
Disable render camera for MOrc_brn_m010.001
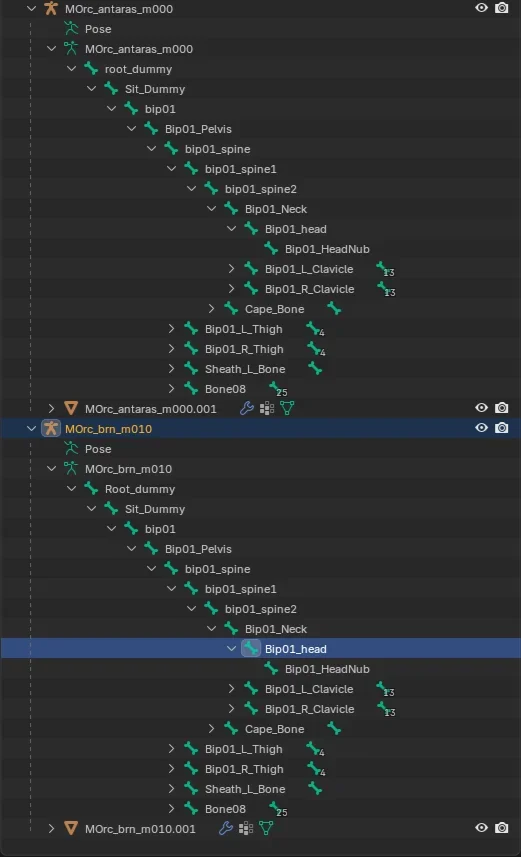[x=501, y=827]
